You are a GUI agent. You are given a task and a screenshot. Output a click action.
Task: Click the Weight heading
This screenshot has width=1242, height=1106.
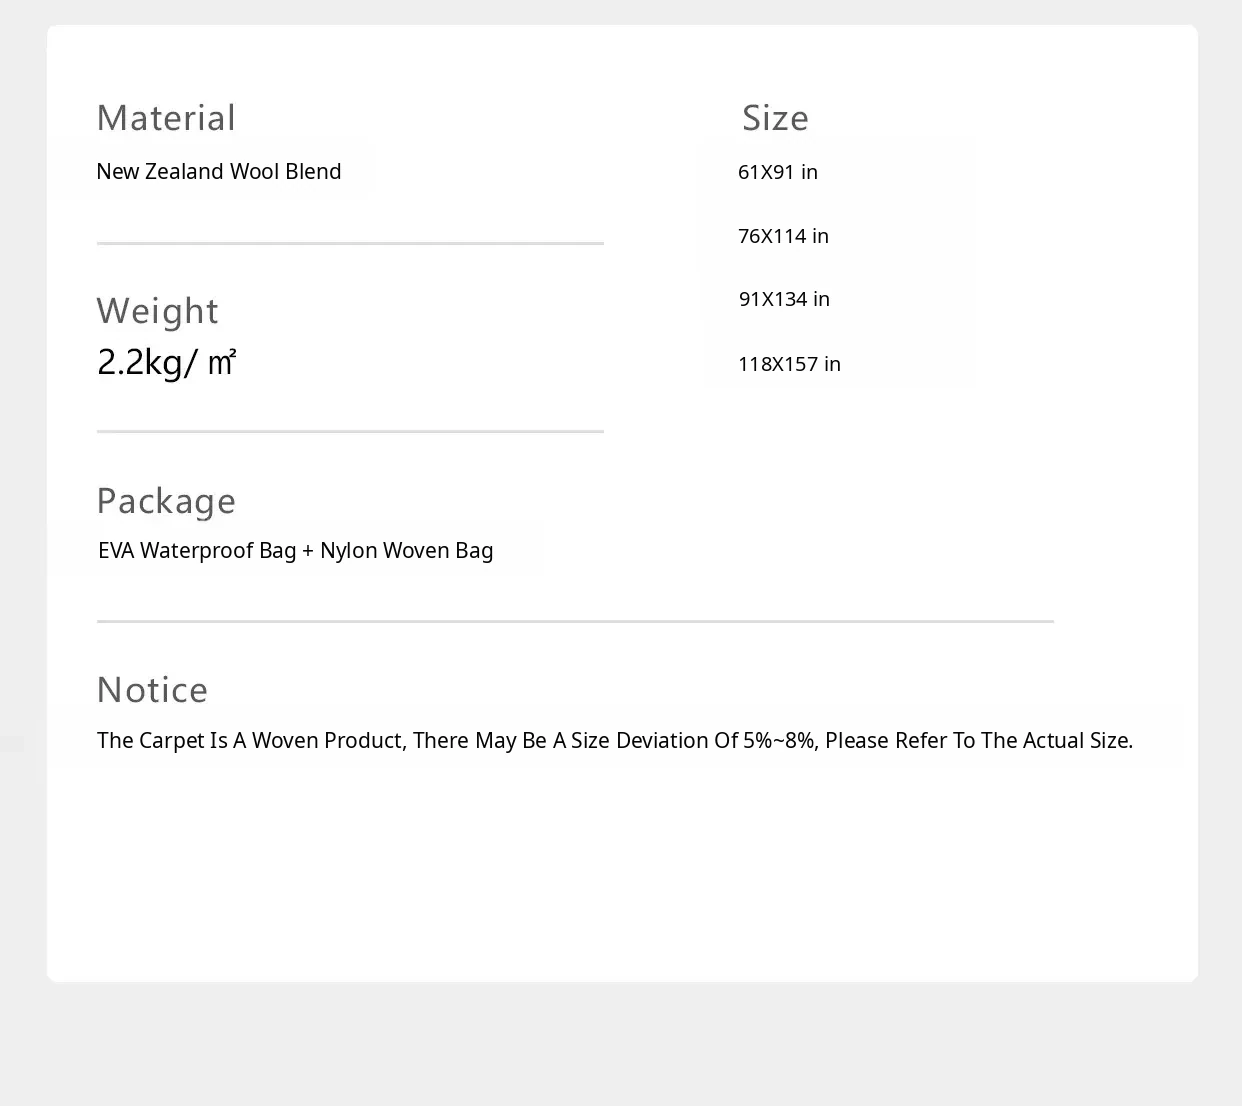pyautogui.click(x=157, y=311)
